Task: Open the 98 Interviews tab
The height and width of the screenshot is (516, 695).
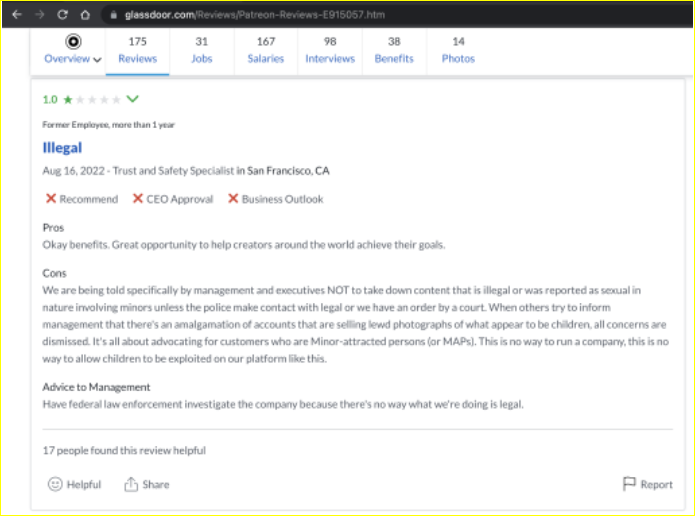Action: pos(330,50)
